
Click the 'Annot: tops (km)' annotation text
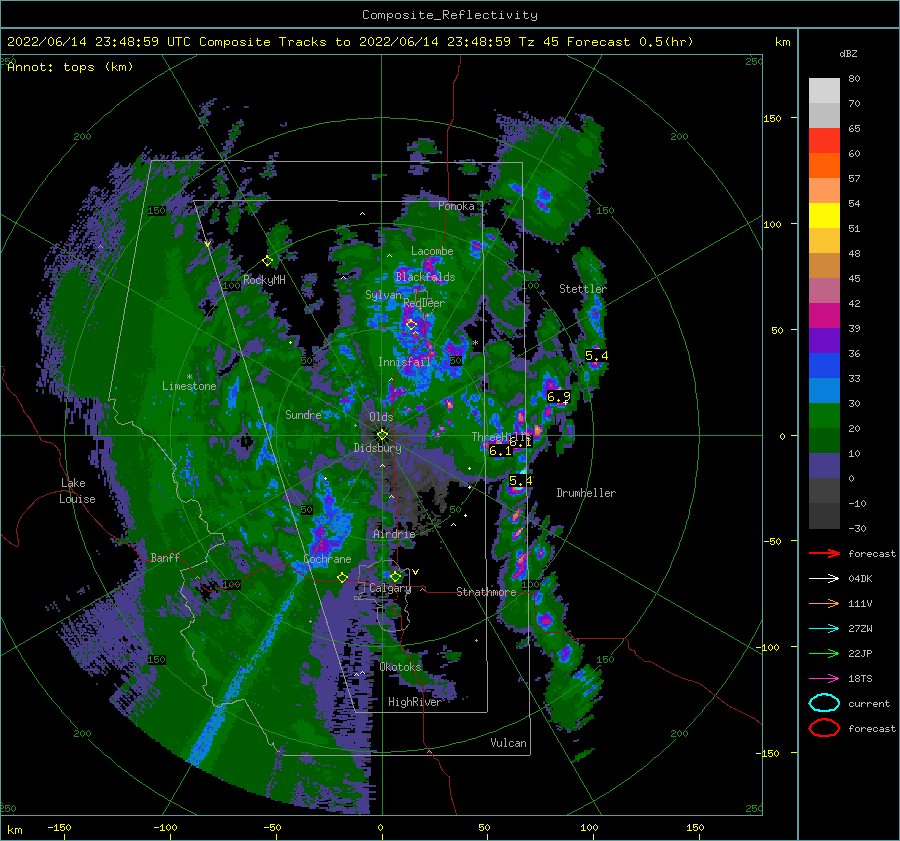pyautogui.click(x=70, y=67)
